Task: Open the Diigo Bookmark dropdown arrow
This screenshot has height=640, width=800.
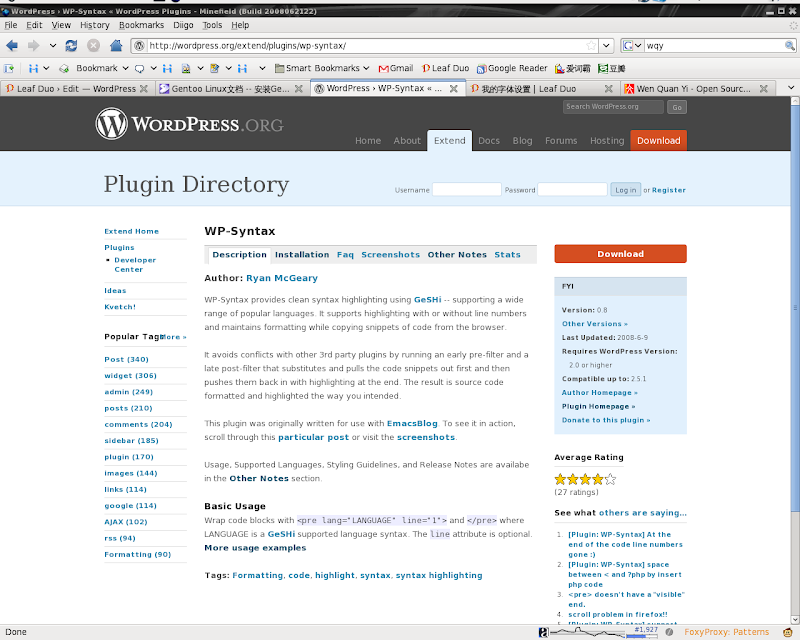Action: pos(126,68)
